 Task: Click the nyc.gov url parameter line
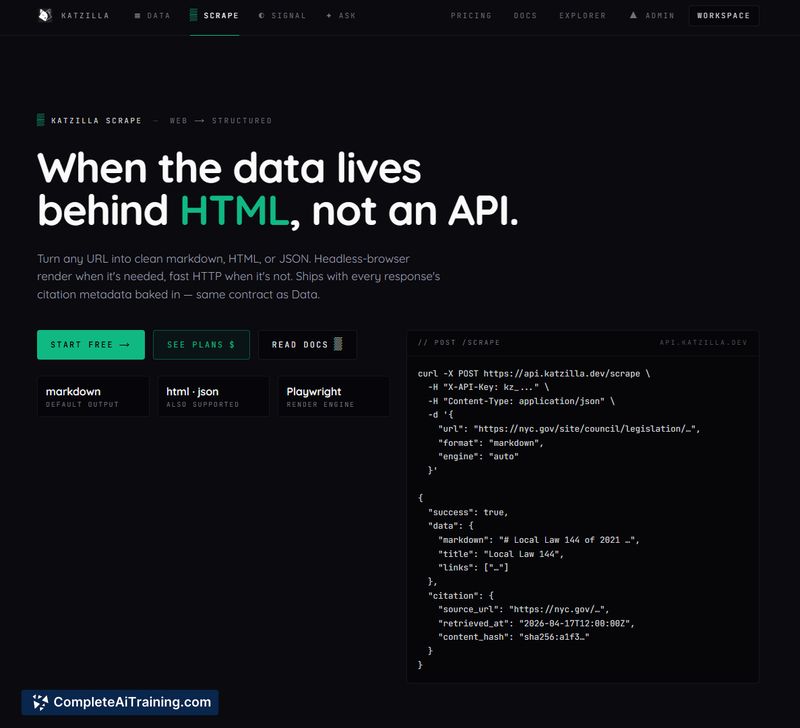(x=569, y=429)
